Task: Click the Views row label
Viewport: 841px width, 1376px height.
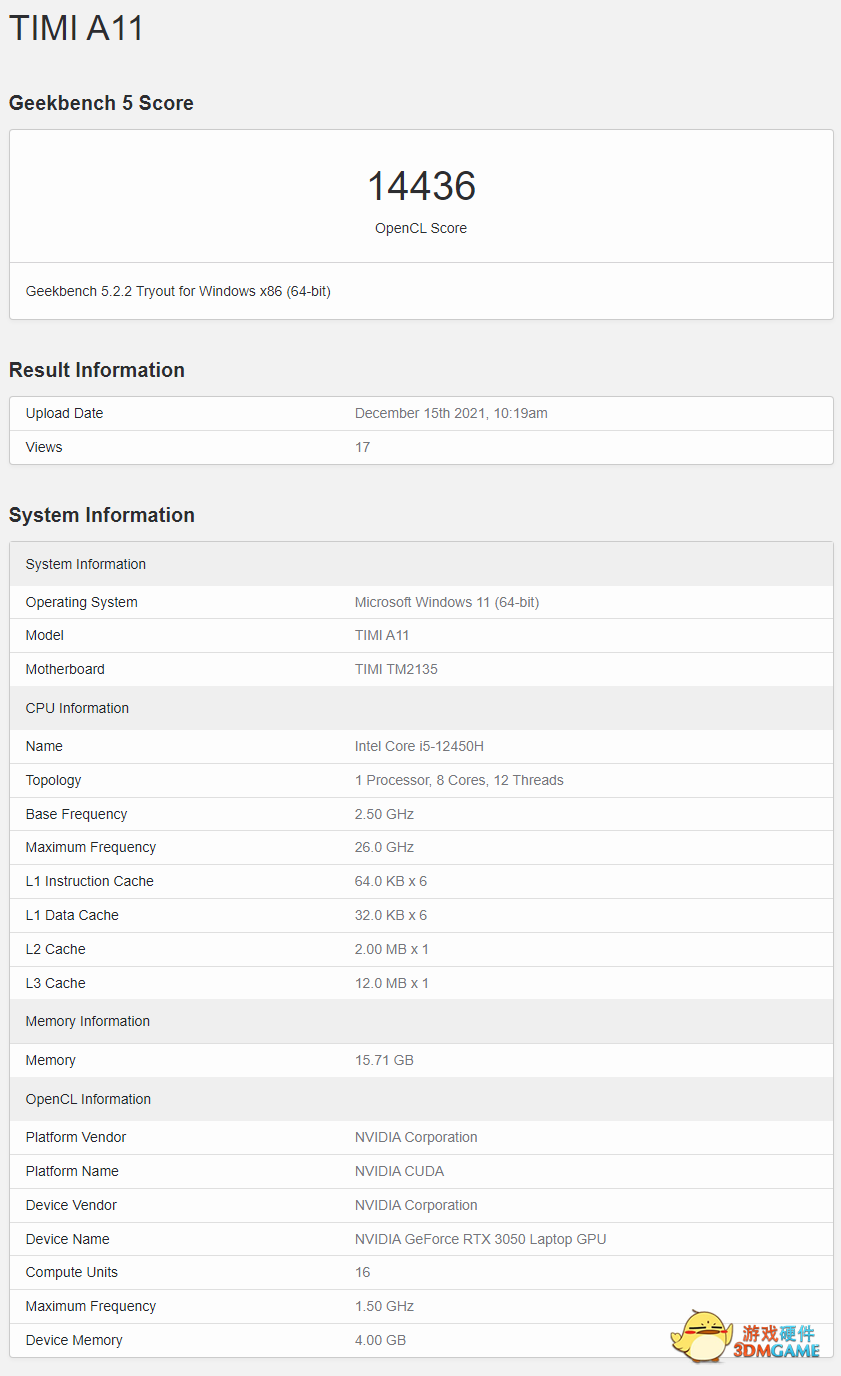Action: [44, 447]
